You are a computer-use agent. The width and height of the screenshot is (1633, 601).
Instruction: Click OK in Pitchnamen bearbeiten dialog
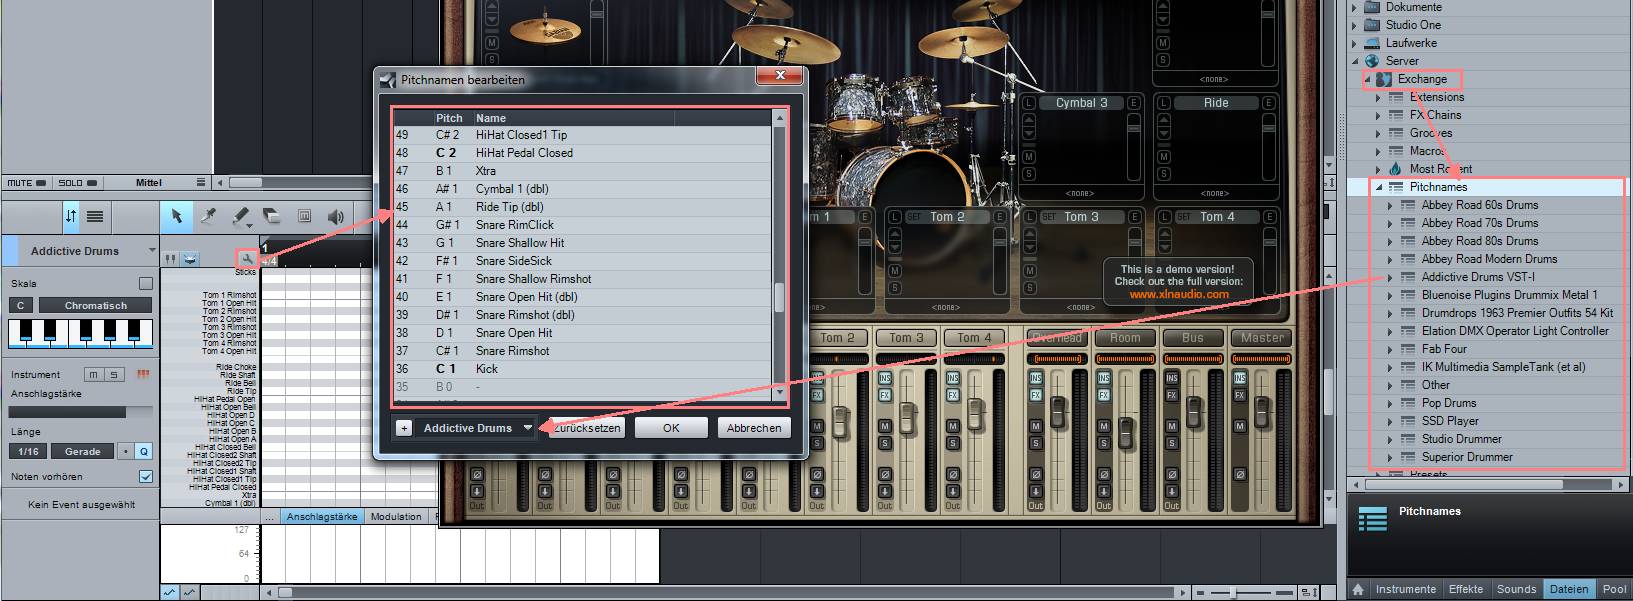pos(671,428)
